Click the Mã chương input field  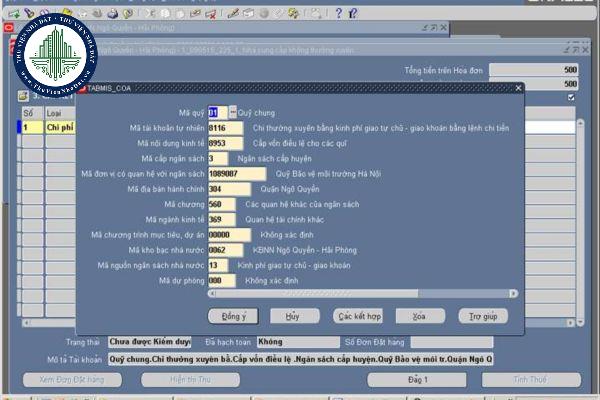coord(222,204)
